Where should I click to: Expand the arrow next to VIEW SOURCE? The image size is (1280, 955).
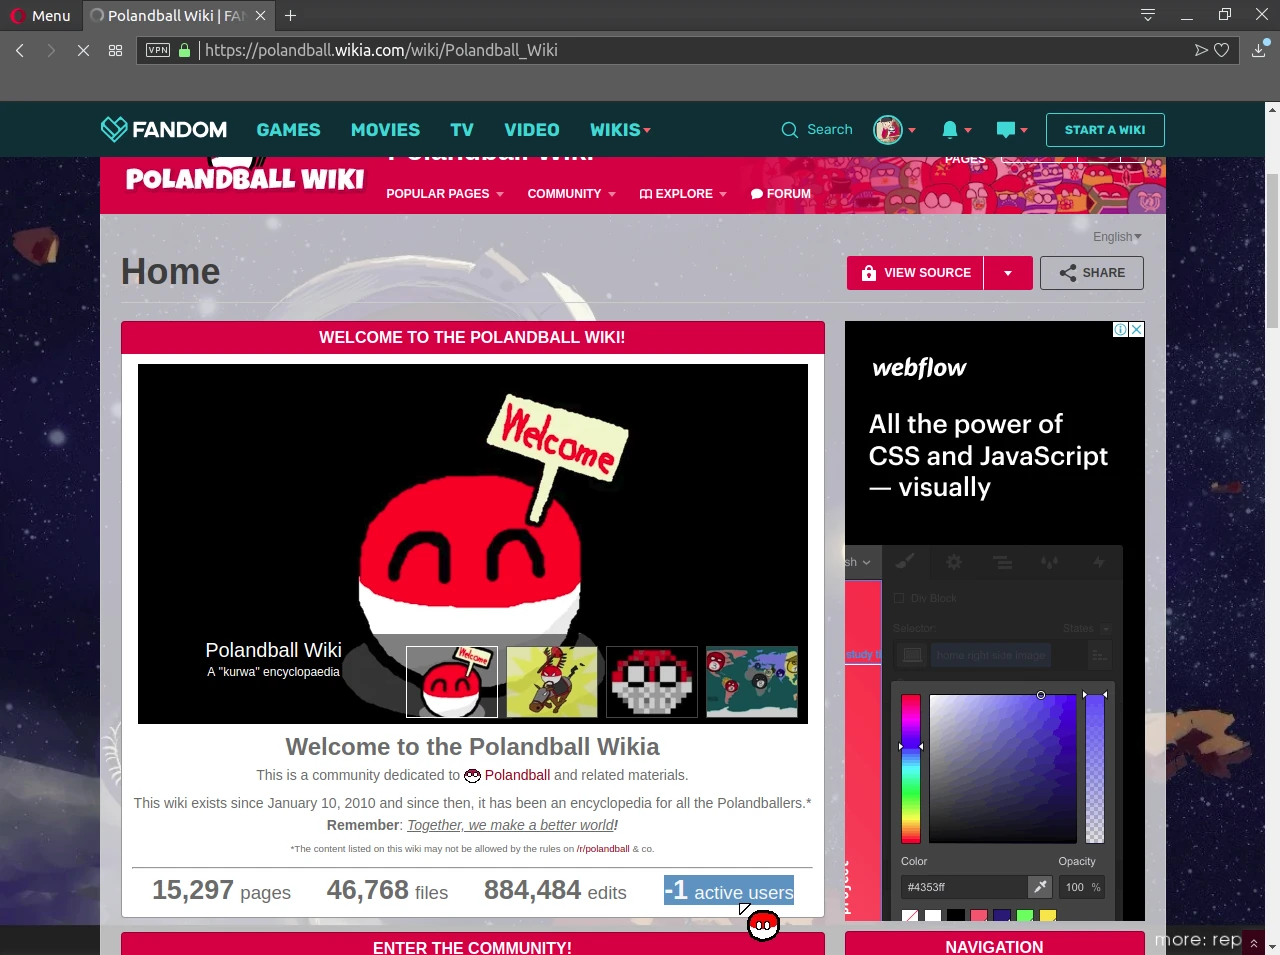click(x=1008, y=273)
